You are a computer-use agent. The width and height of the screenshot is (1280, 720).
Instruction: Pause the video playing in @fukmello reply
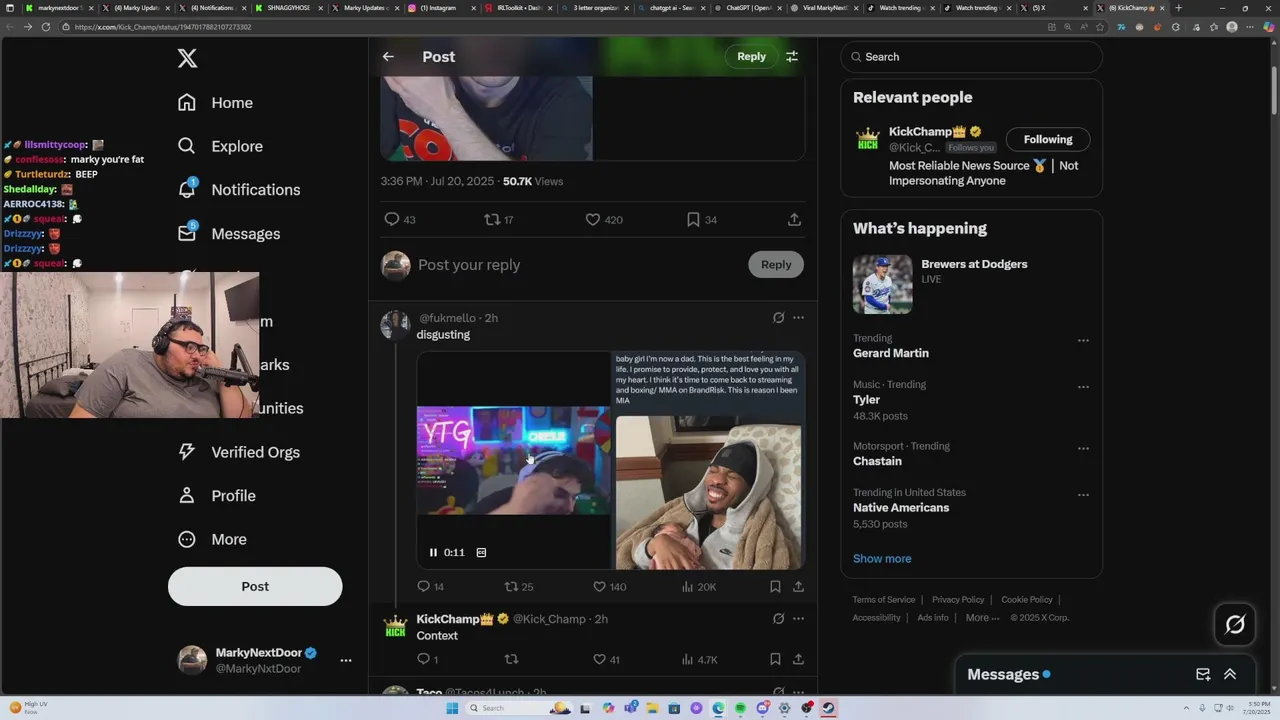click(x=433, y=552)
